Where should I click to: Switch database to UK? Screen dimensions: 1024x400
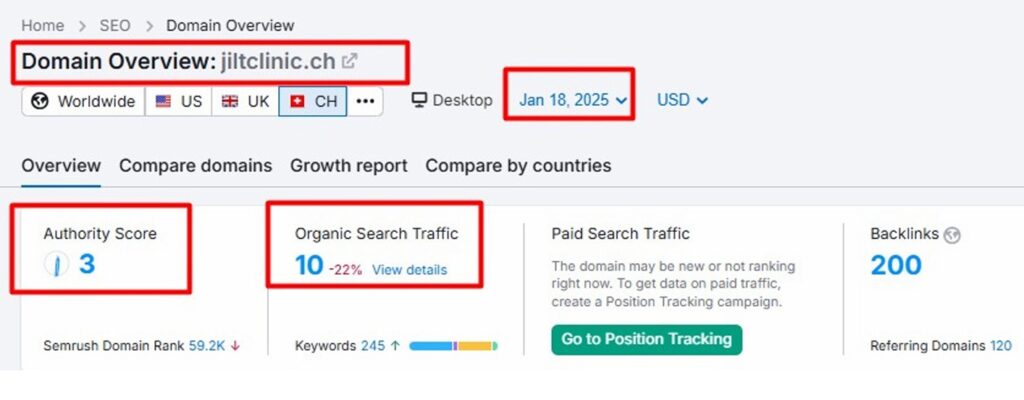tap(246, 101)
